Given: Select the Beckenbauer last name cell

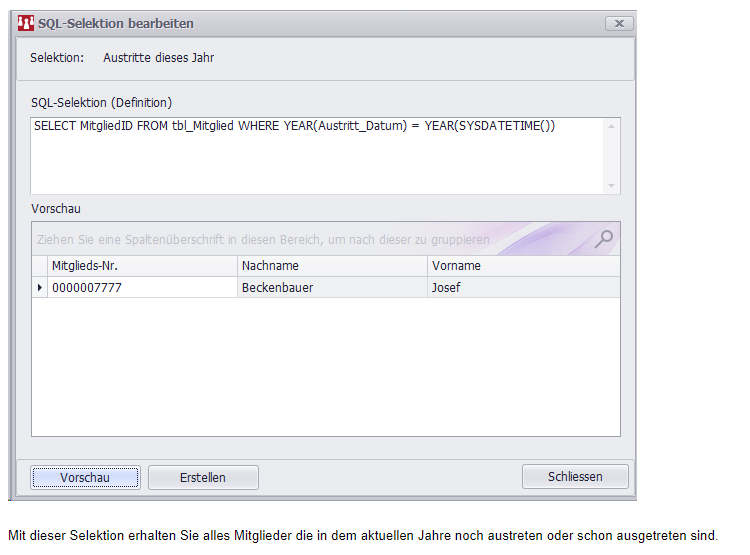Looking at the screenshot, I should click(x=332, y=288).
